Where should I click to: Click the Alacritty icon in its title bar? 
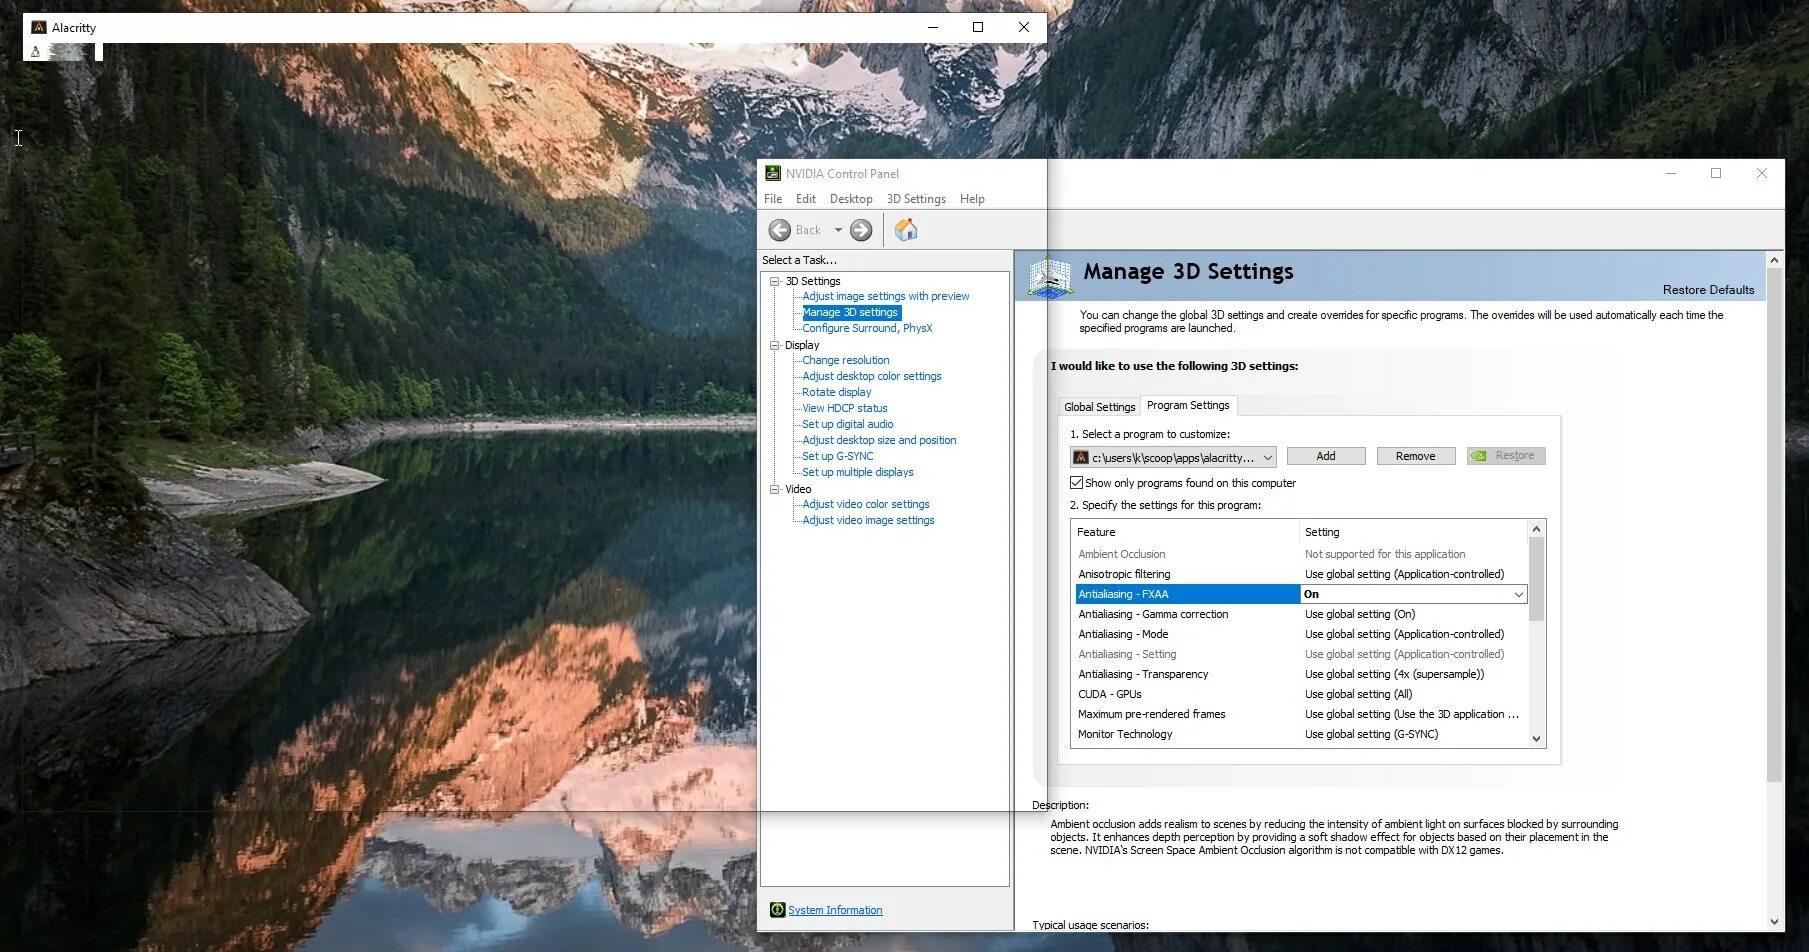[x=39, y=27]
